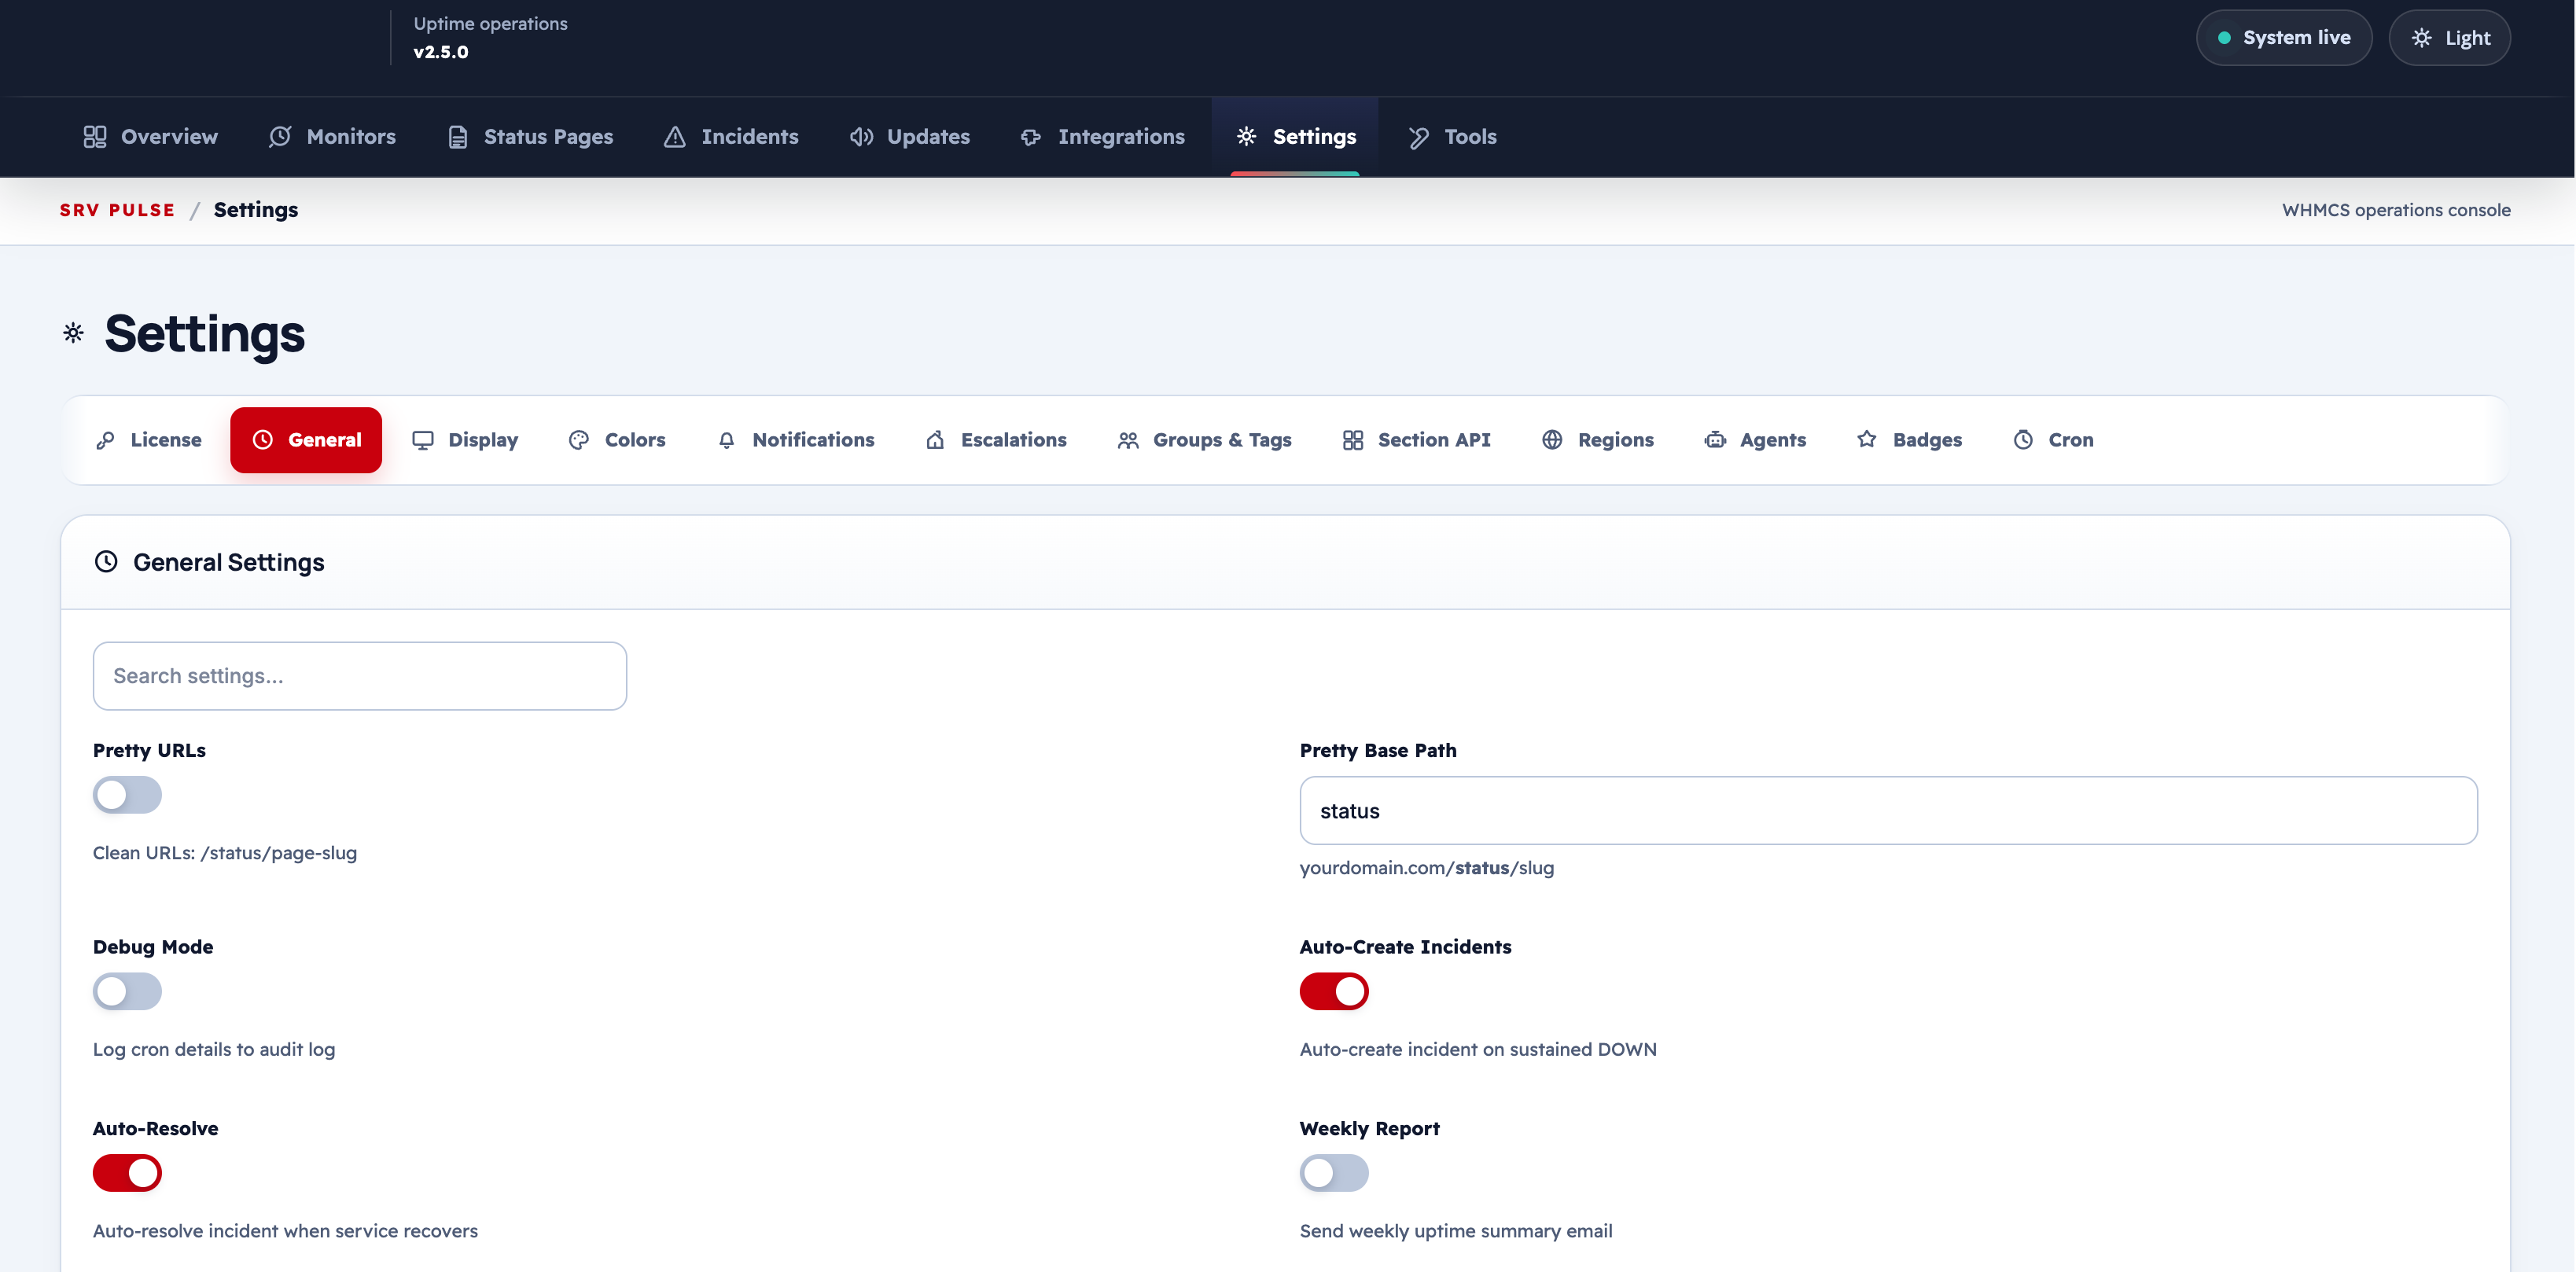This screenshot has width=2576, height=1272.
Task: Click the 'WHMCS operations console' text
Action: point(2396,210)
